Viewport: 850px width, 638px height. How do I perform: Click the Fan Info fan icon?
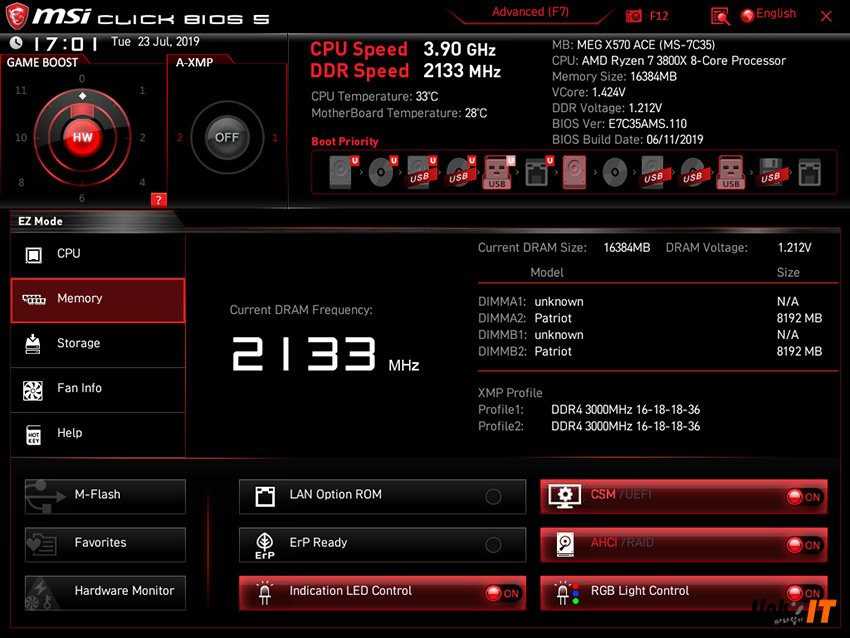coord(33,390)
